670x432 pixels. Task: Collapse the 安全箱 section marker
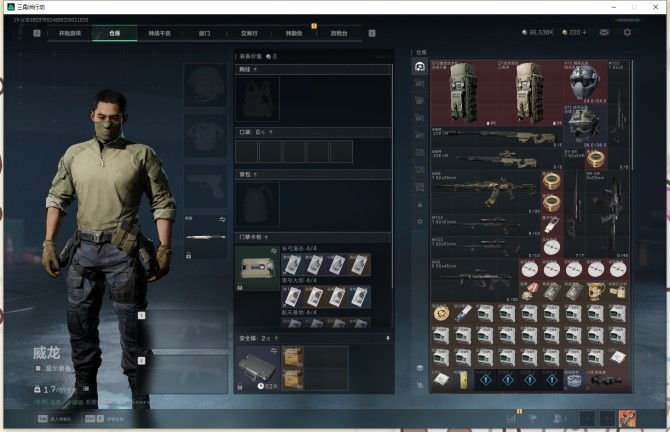point(276,338)
